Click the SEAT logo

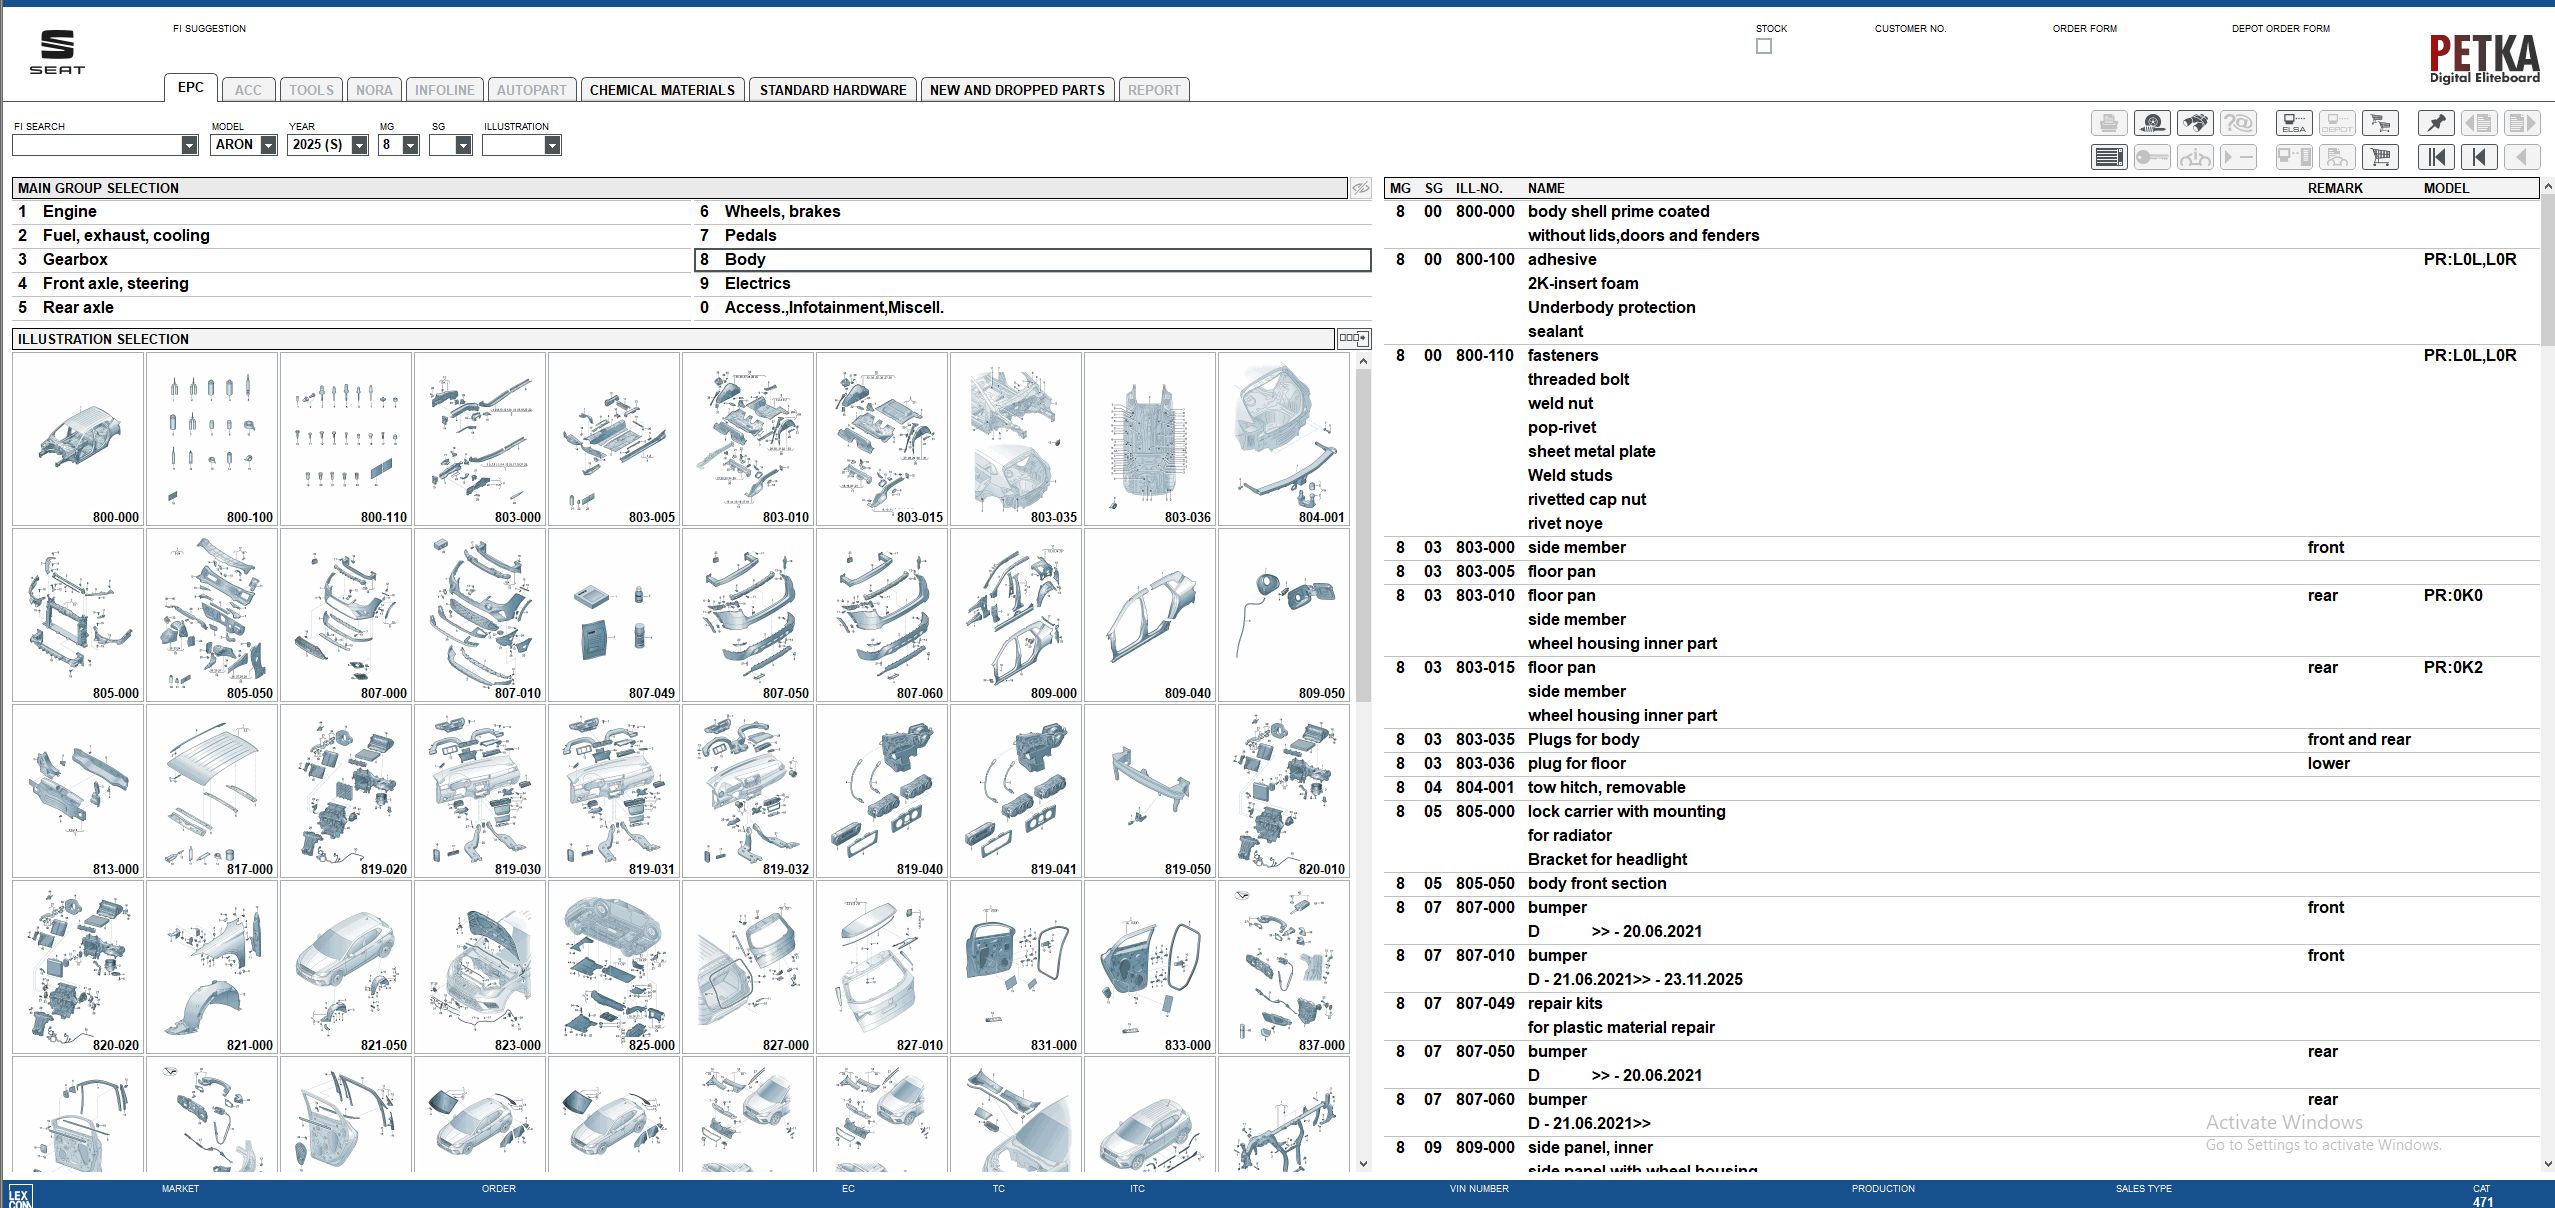pyautogui.click(x=57, y=52)
